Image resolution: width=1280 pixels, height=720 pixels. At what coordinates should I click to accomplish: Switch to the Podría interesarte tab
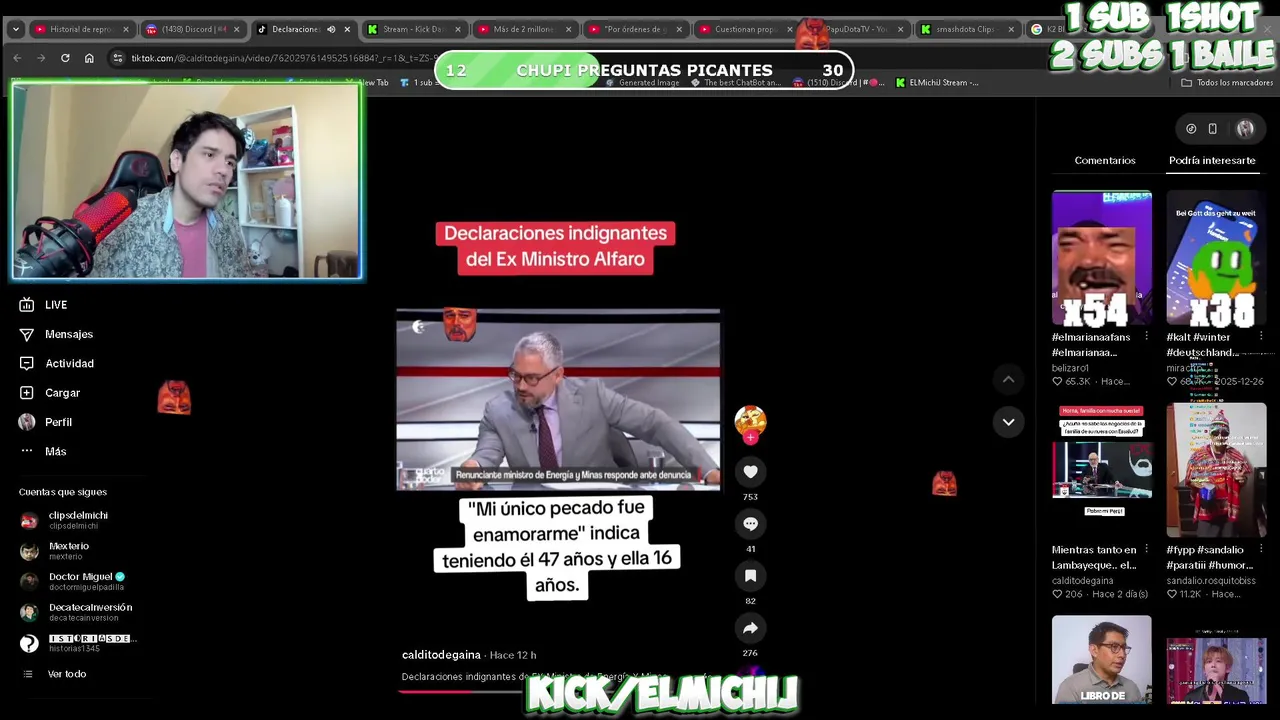pos(1212,160)
